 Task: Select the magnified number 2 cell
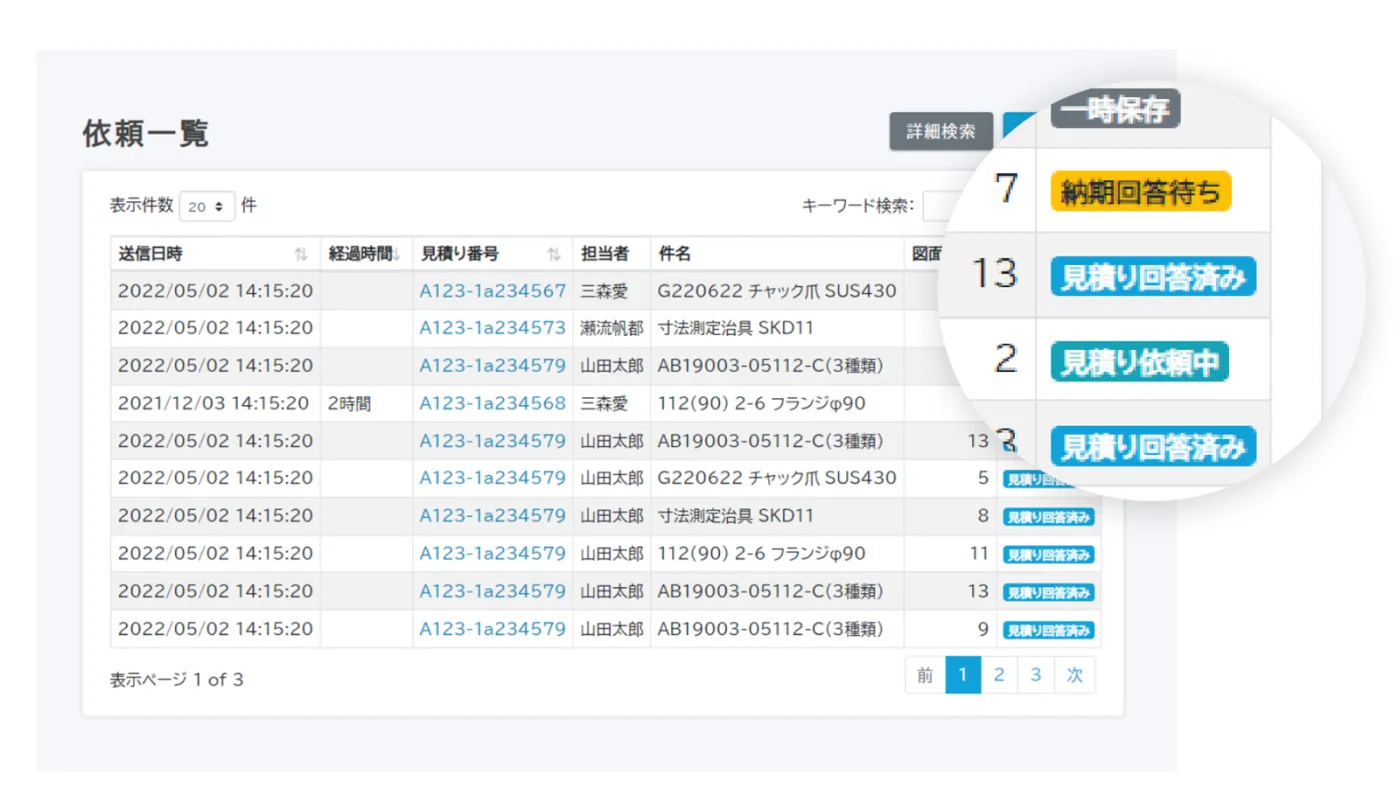1006,358
